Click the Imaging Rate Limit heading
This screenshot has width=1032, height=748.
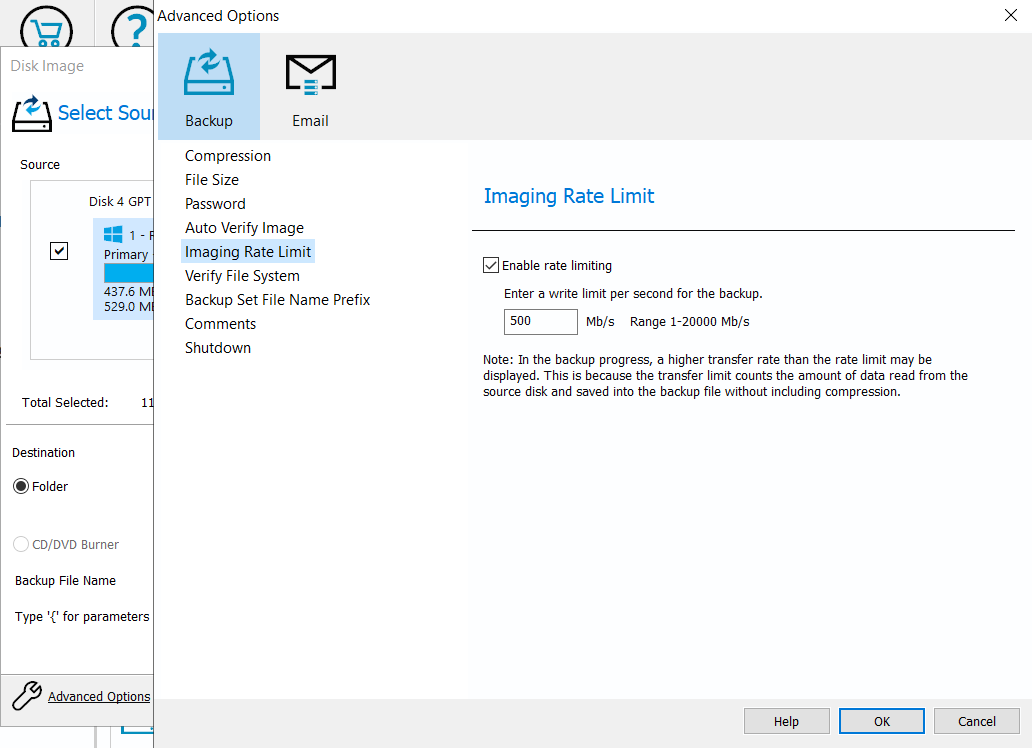pyautogui.click(x=569, y=196)
